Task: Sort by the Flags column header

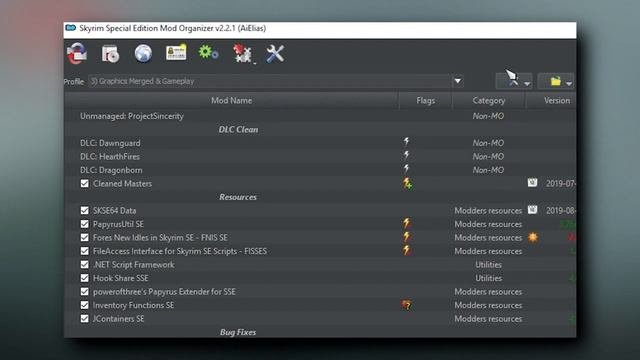Action: pyautogui.click(x=425, y=100)
